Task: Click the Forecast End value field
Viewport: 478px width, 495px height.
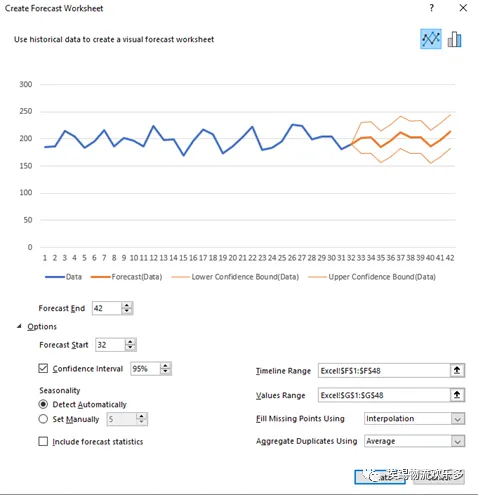Action: [107, 308]
